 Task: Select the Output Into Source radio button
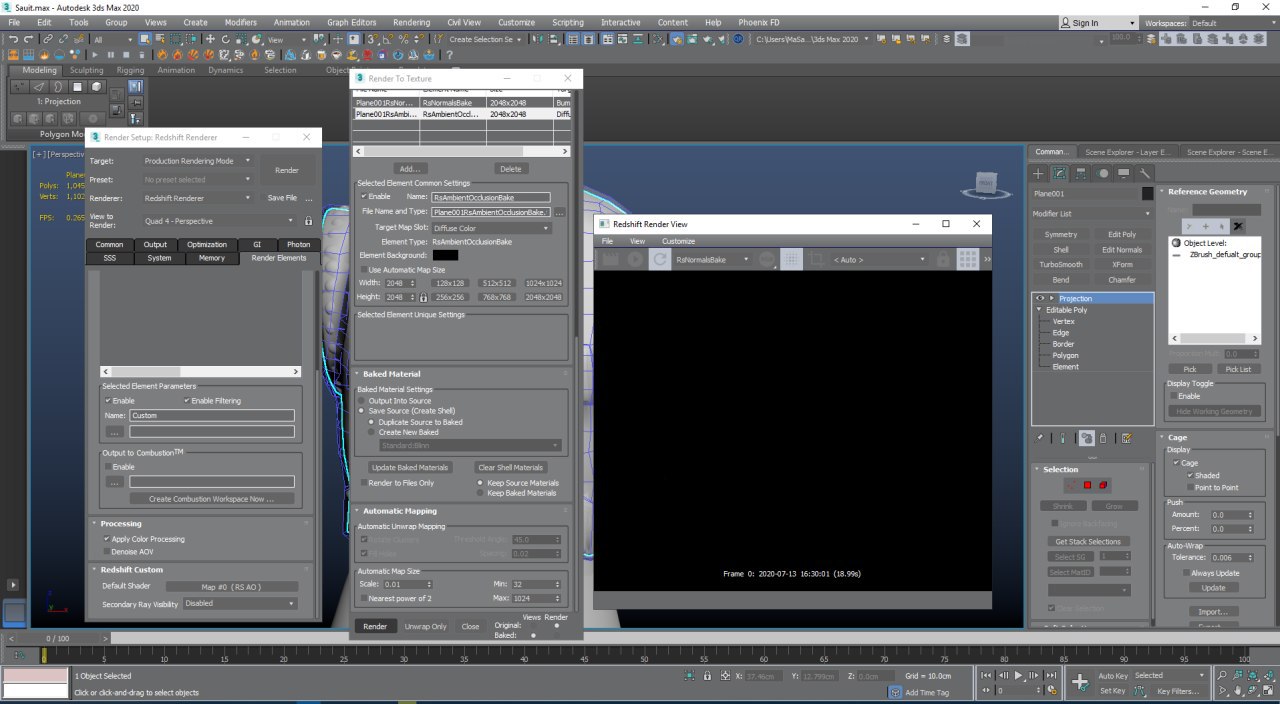pos(363,400)
